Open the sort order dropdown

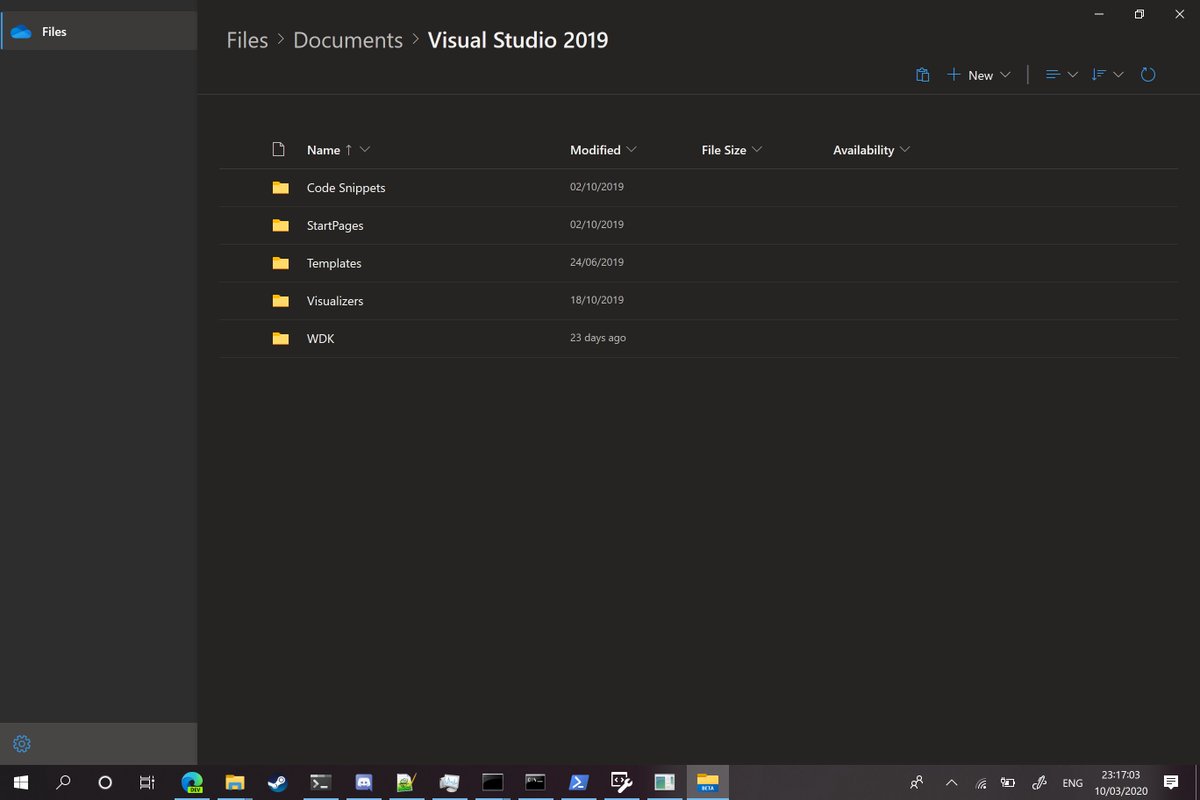[x=1108, y=75]
